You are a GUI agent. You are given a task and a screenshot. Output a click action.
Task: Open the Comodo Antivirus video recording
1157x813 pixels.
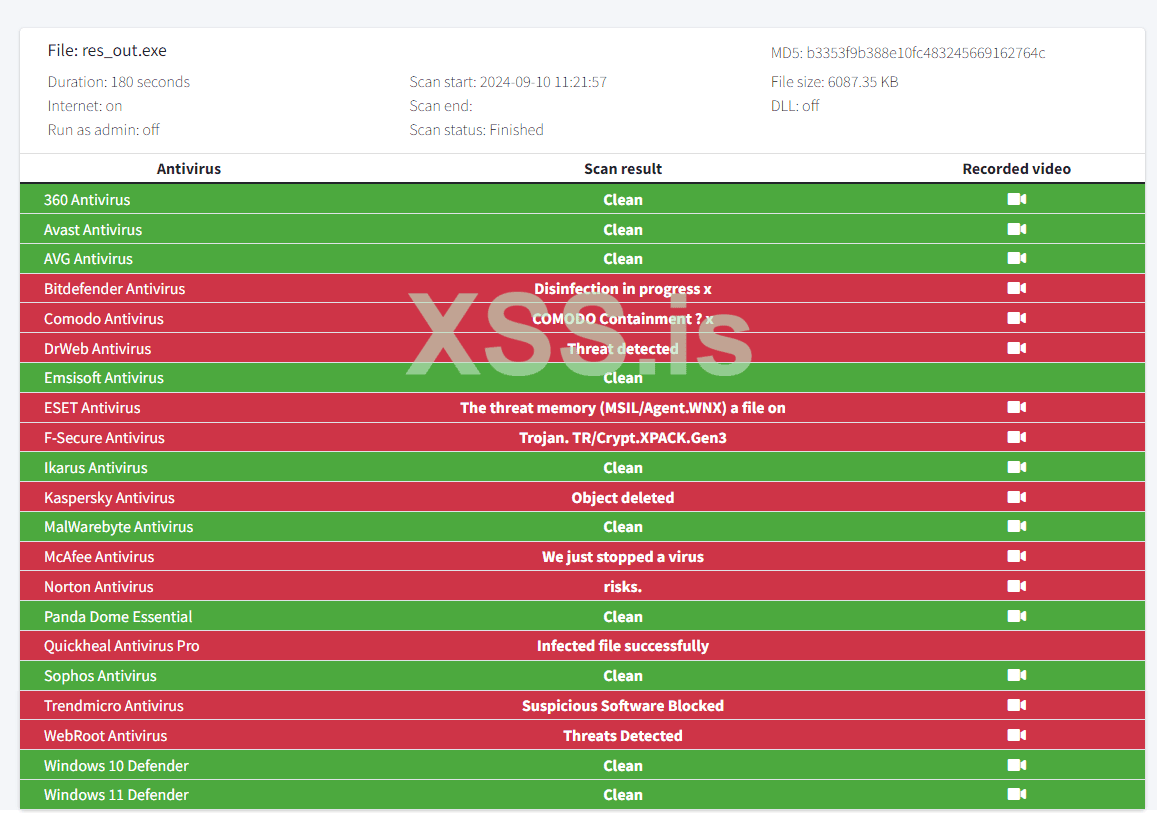1016,318
